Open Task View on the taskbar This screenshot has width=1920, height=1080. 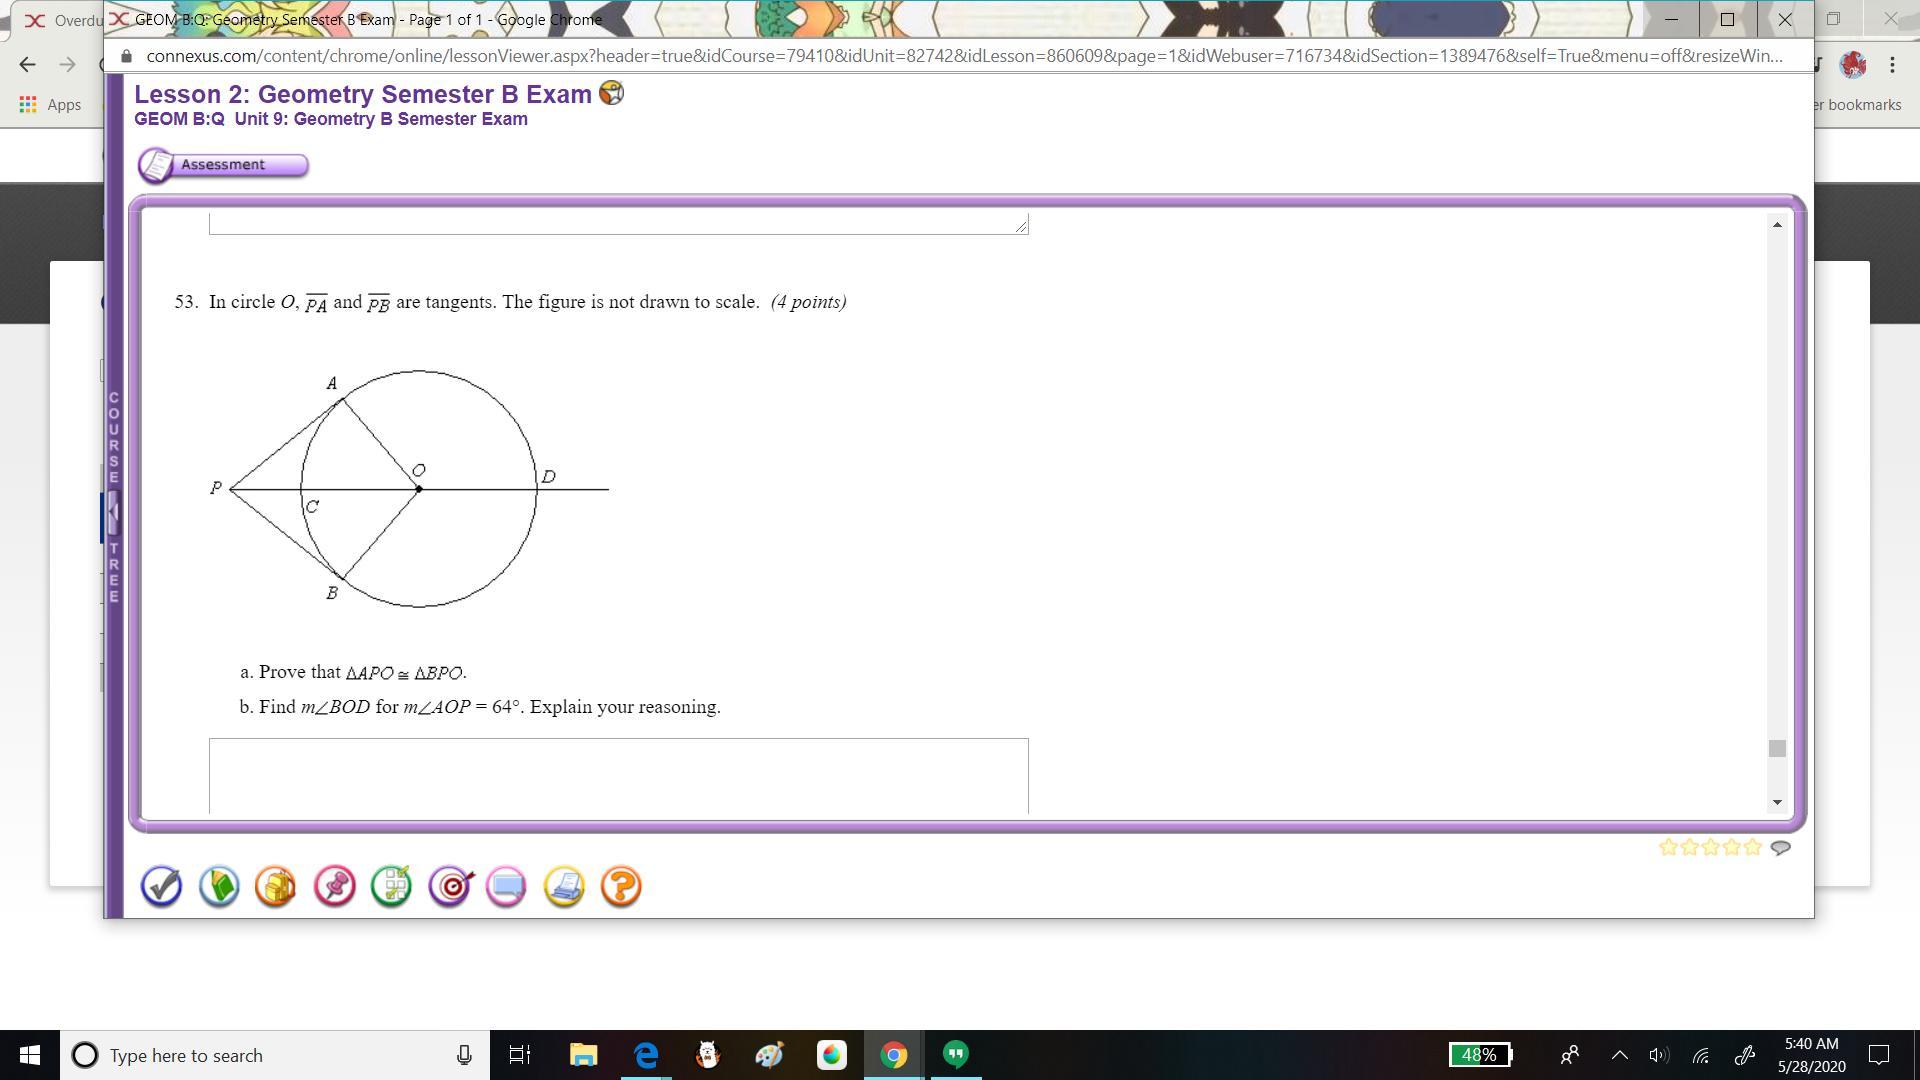click(x=520, y=1055)
